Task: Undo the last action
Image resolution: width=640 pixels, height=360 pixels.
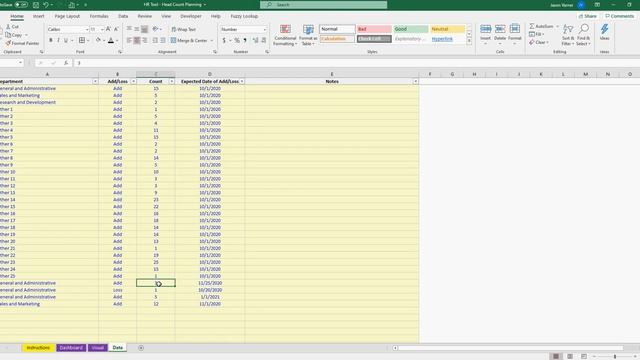Action: (x=46, y=5)
